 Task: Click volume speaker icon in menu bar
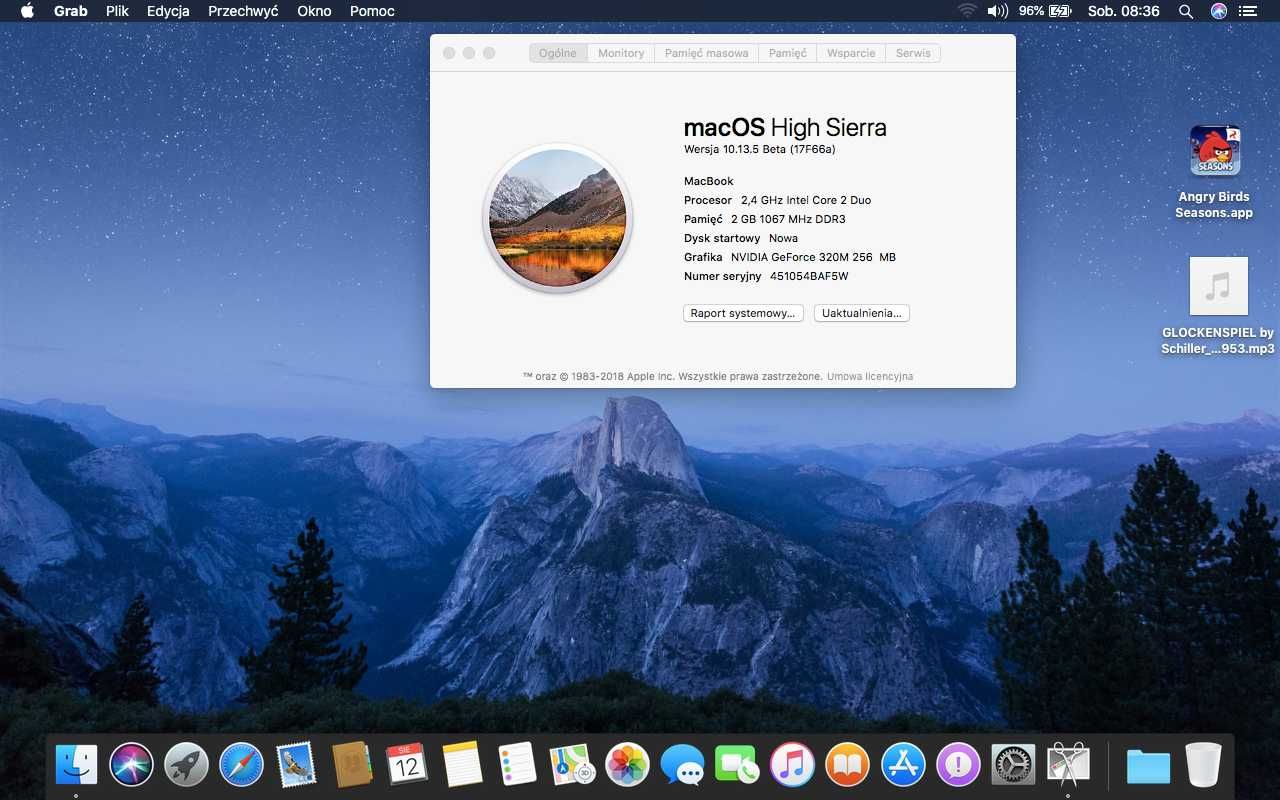997,11
